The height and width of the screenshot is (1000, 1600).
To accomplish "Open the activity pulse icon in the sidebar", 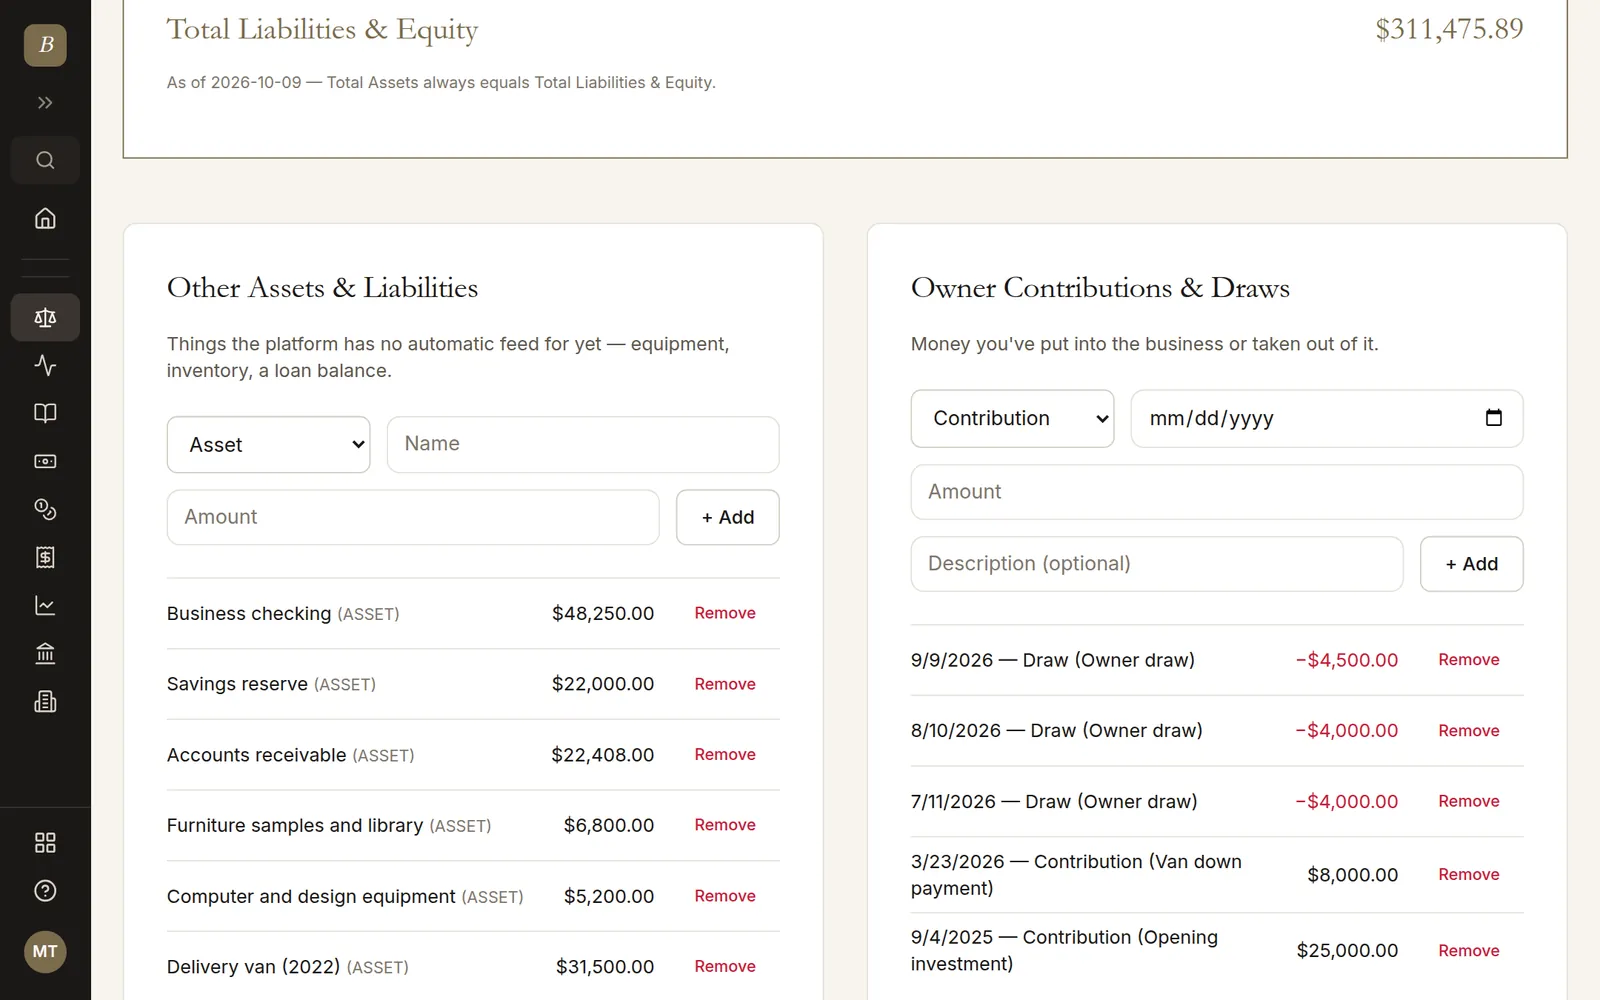I will click(45, 366).
